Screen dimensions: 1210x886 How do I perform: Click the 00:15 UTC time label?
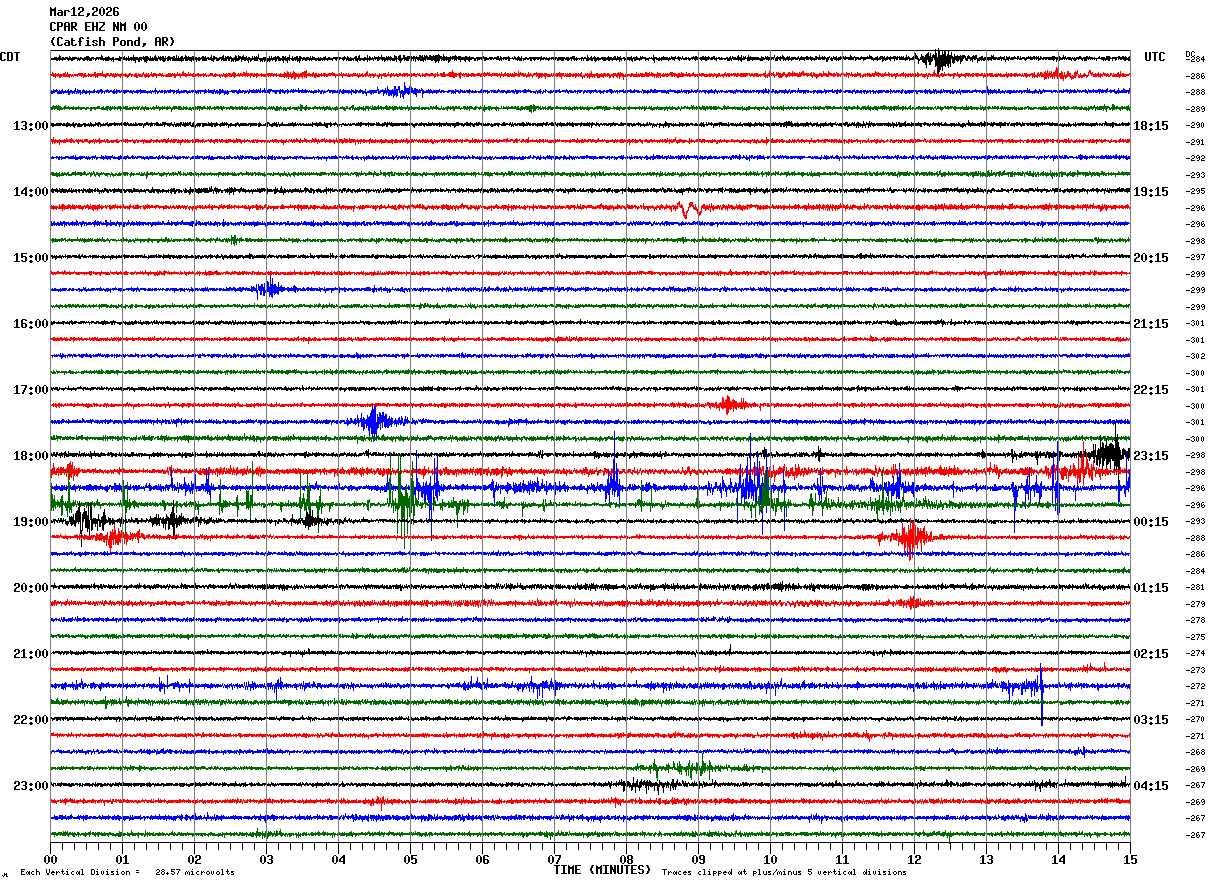[x=1151, y=521]
